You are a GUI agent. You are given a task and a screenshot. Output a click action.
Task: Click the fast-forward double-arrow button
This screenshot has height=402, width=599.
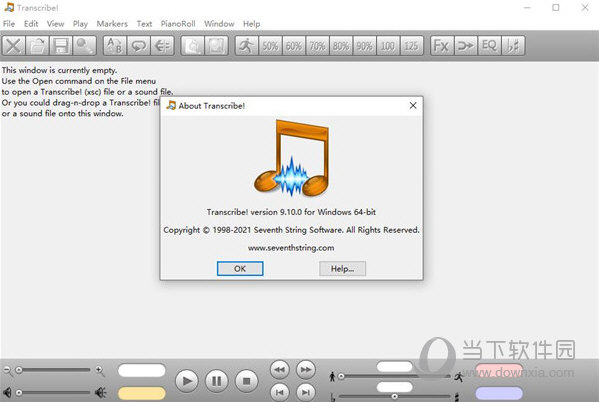(x=306, y=370)
